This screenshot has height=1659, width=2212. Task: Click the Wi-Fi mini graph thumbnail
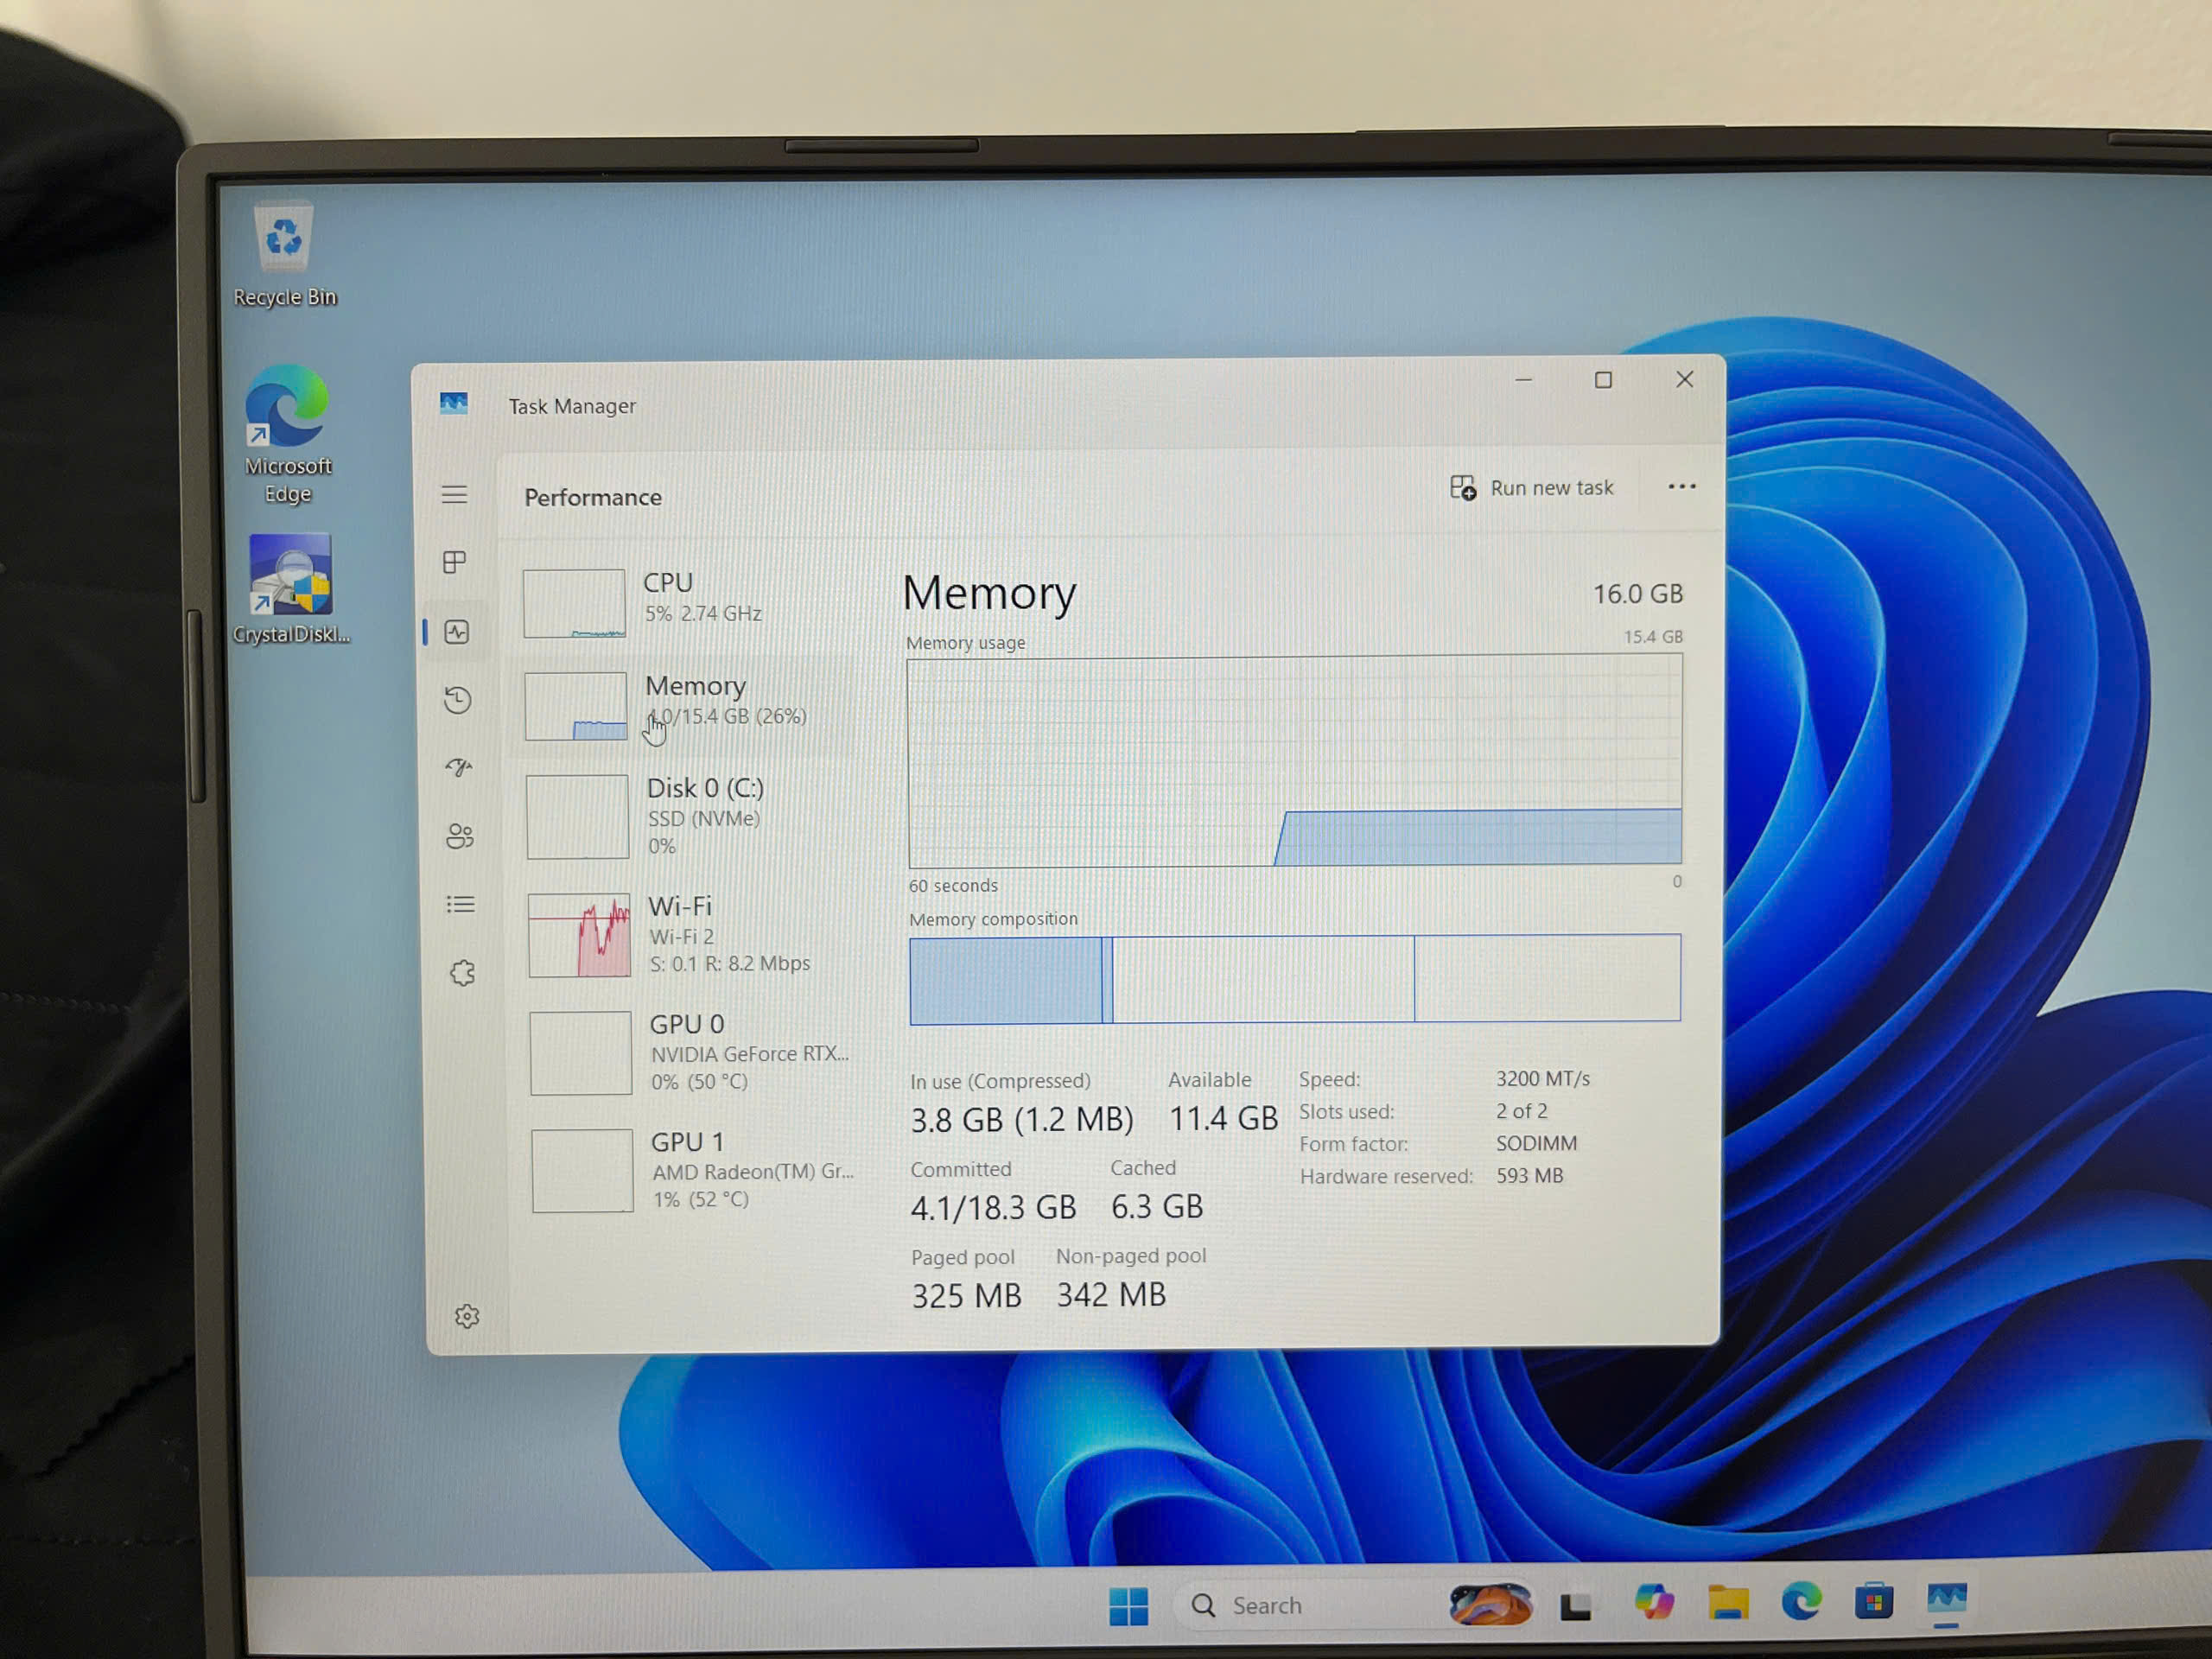tap(579, 935)
